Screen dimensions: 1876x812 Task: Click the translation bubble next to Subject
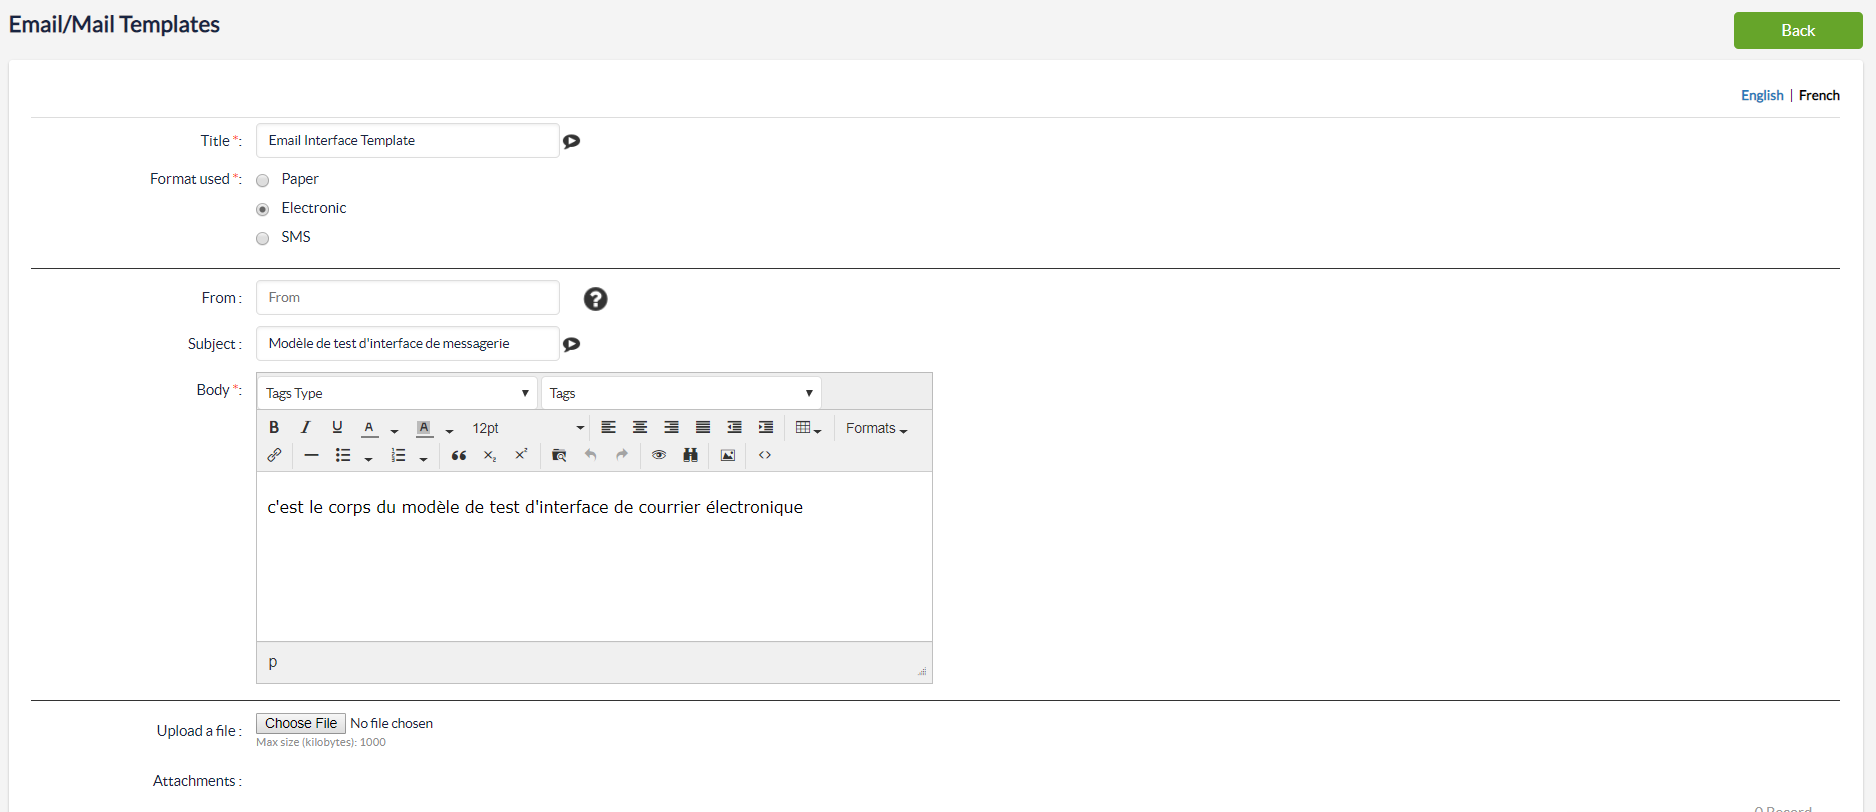click(572, 344)
